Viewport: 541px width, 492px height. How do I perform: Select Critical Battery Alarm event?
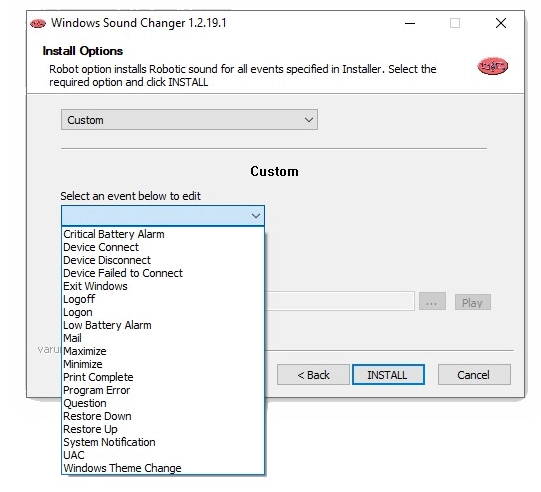[163, 234]
